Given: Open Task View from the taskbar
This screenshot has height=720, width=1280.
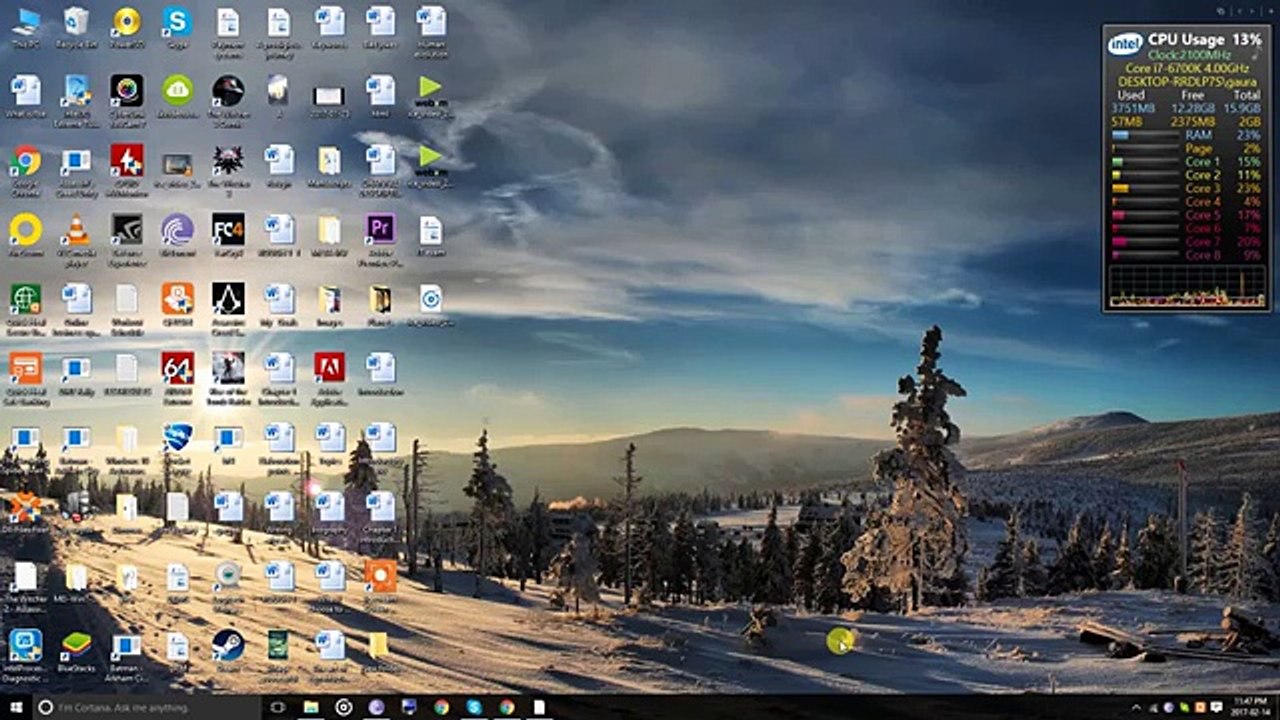Looking at the screenshot, I should [278, 707].
